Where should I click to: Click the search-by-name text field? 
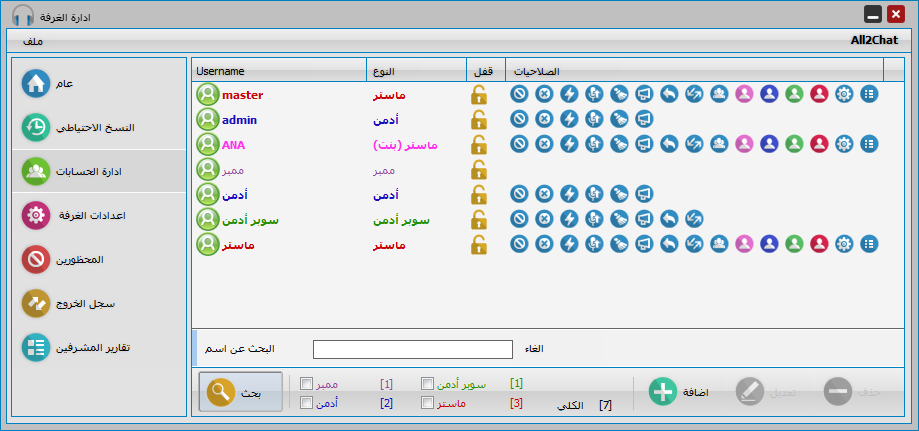(x=411, y=349)
